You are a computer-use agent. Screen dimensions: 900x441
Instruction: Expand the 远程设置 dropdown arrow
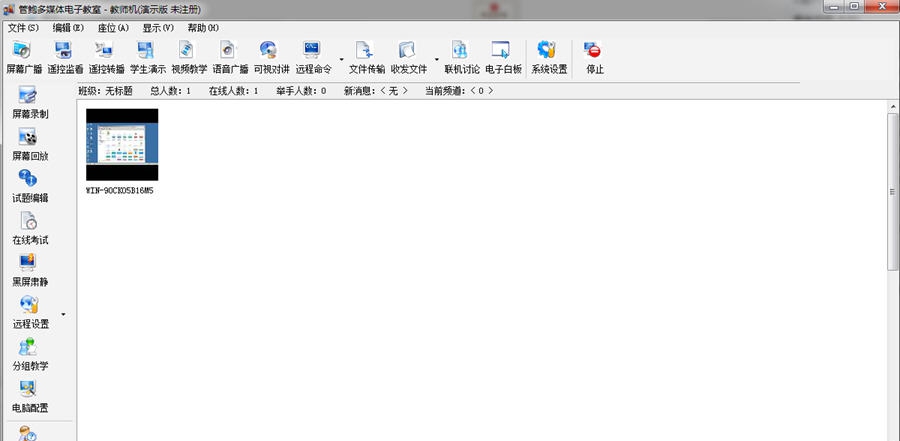coord(63,314)
